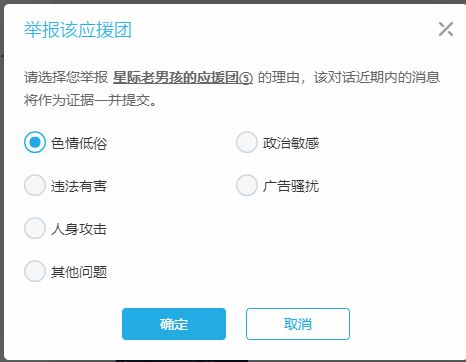Click the 政治敏感 label text
466x362 pixels.
(x=291, y=143)
